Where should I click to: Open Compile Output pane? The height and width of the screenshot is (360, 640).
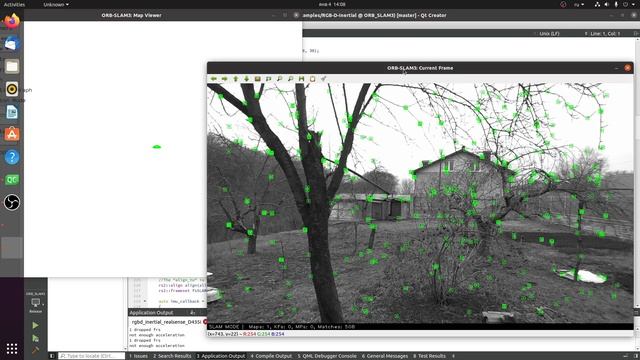pos(271,356)
